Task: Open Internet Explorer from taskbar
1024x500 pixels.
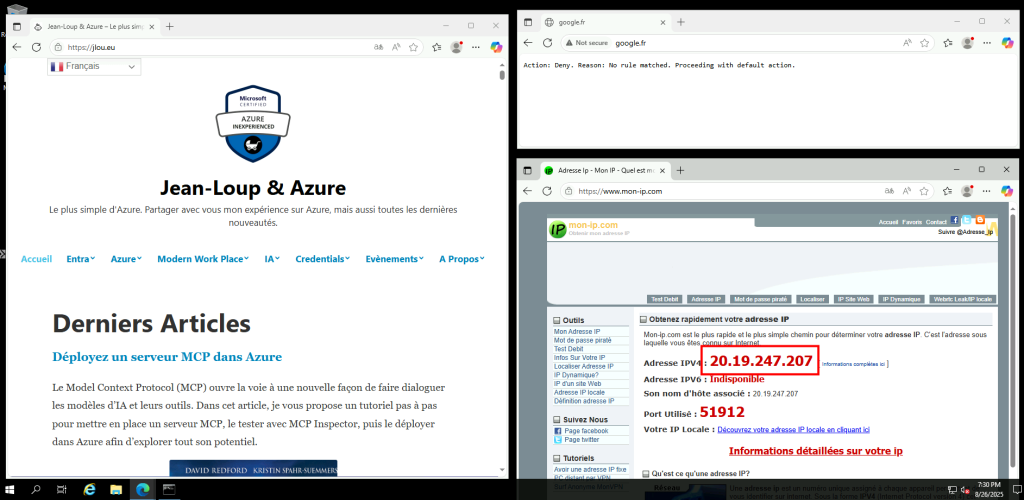Action: coord(89,489)
